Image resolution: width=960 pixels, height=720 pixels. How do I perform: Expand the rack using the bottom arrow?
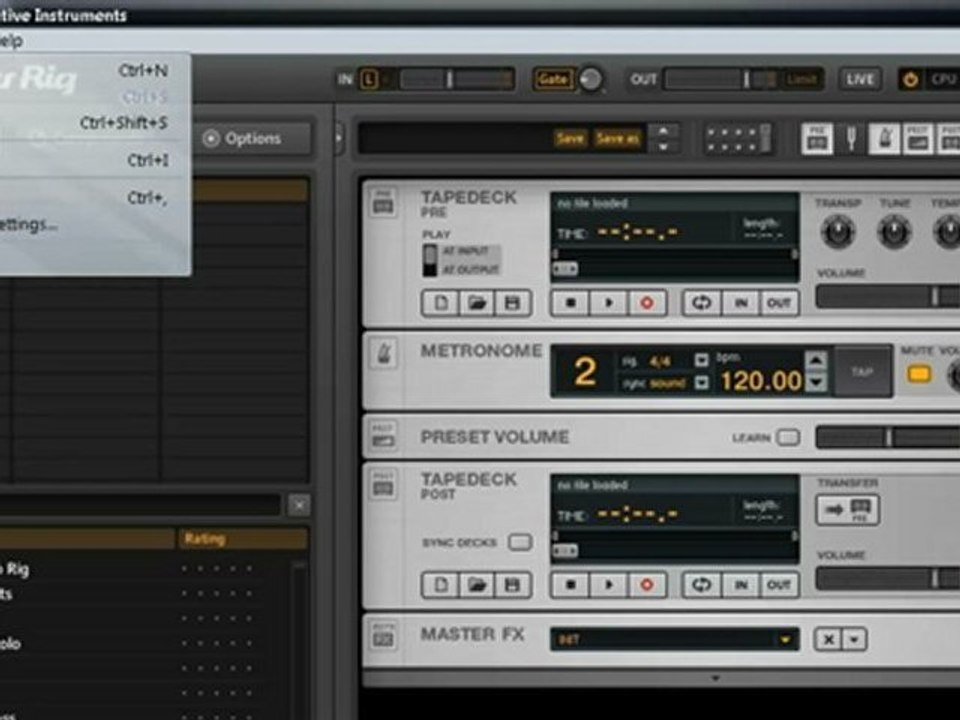[715, 678]
